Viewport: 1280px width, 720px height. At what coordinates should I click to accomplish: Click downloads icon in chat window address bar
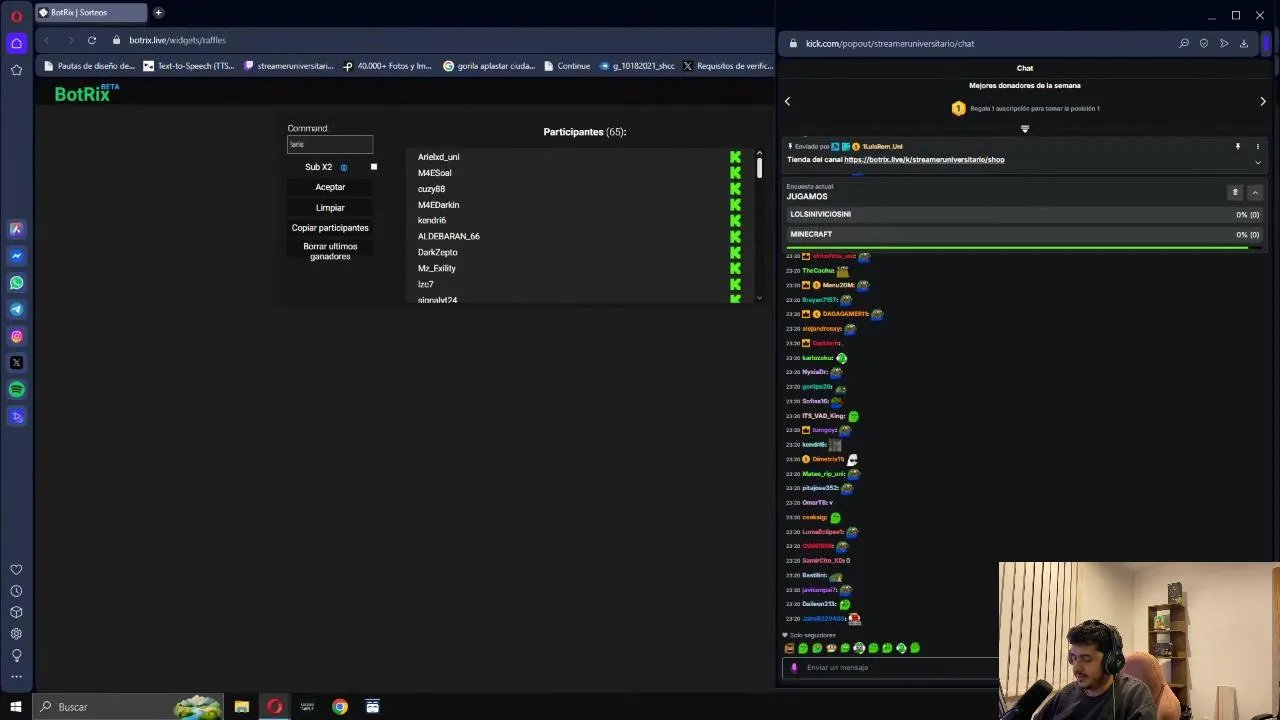[x=1244, y=43]
